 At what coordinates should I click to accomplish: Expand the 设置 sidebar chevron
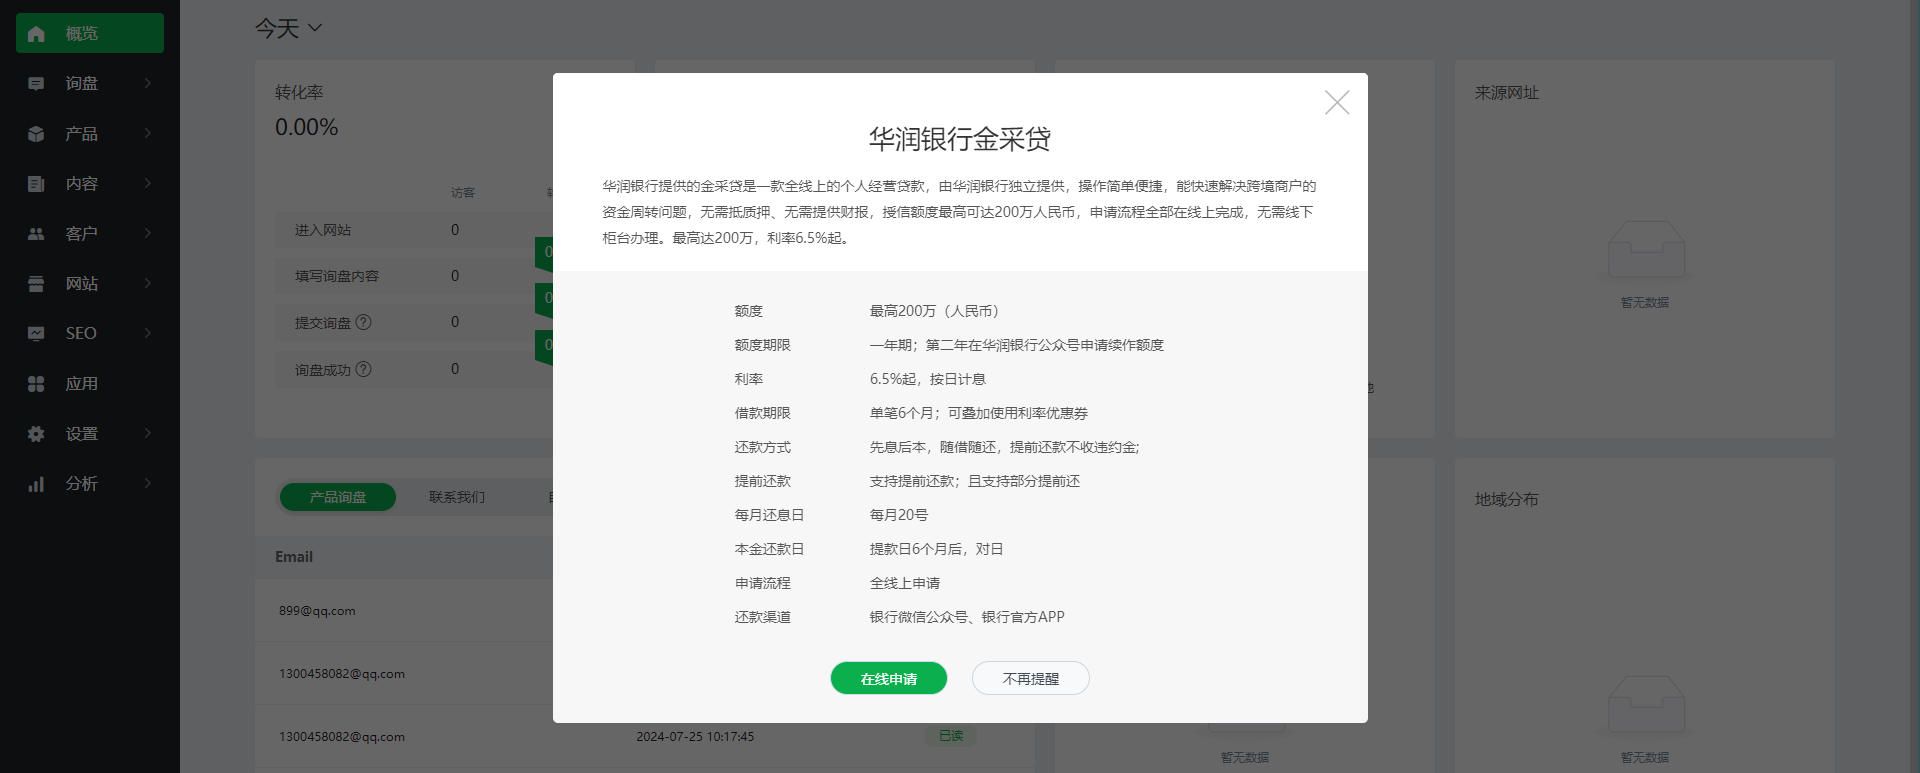coord(148,433)
